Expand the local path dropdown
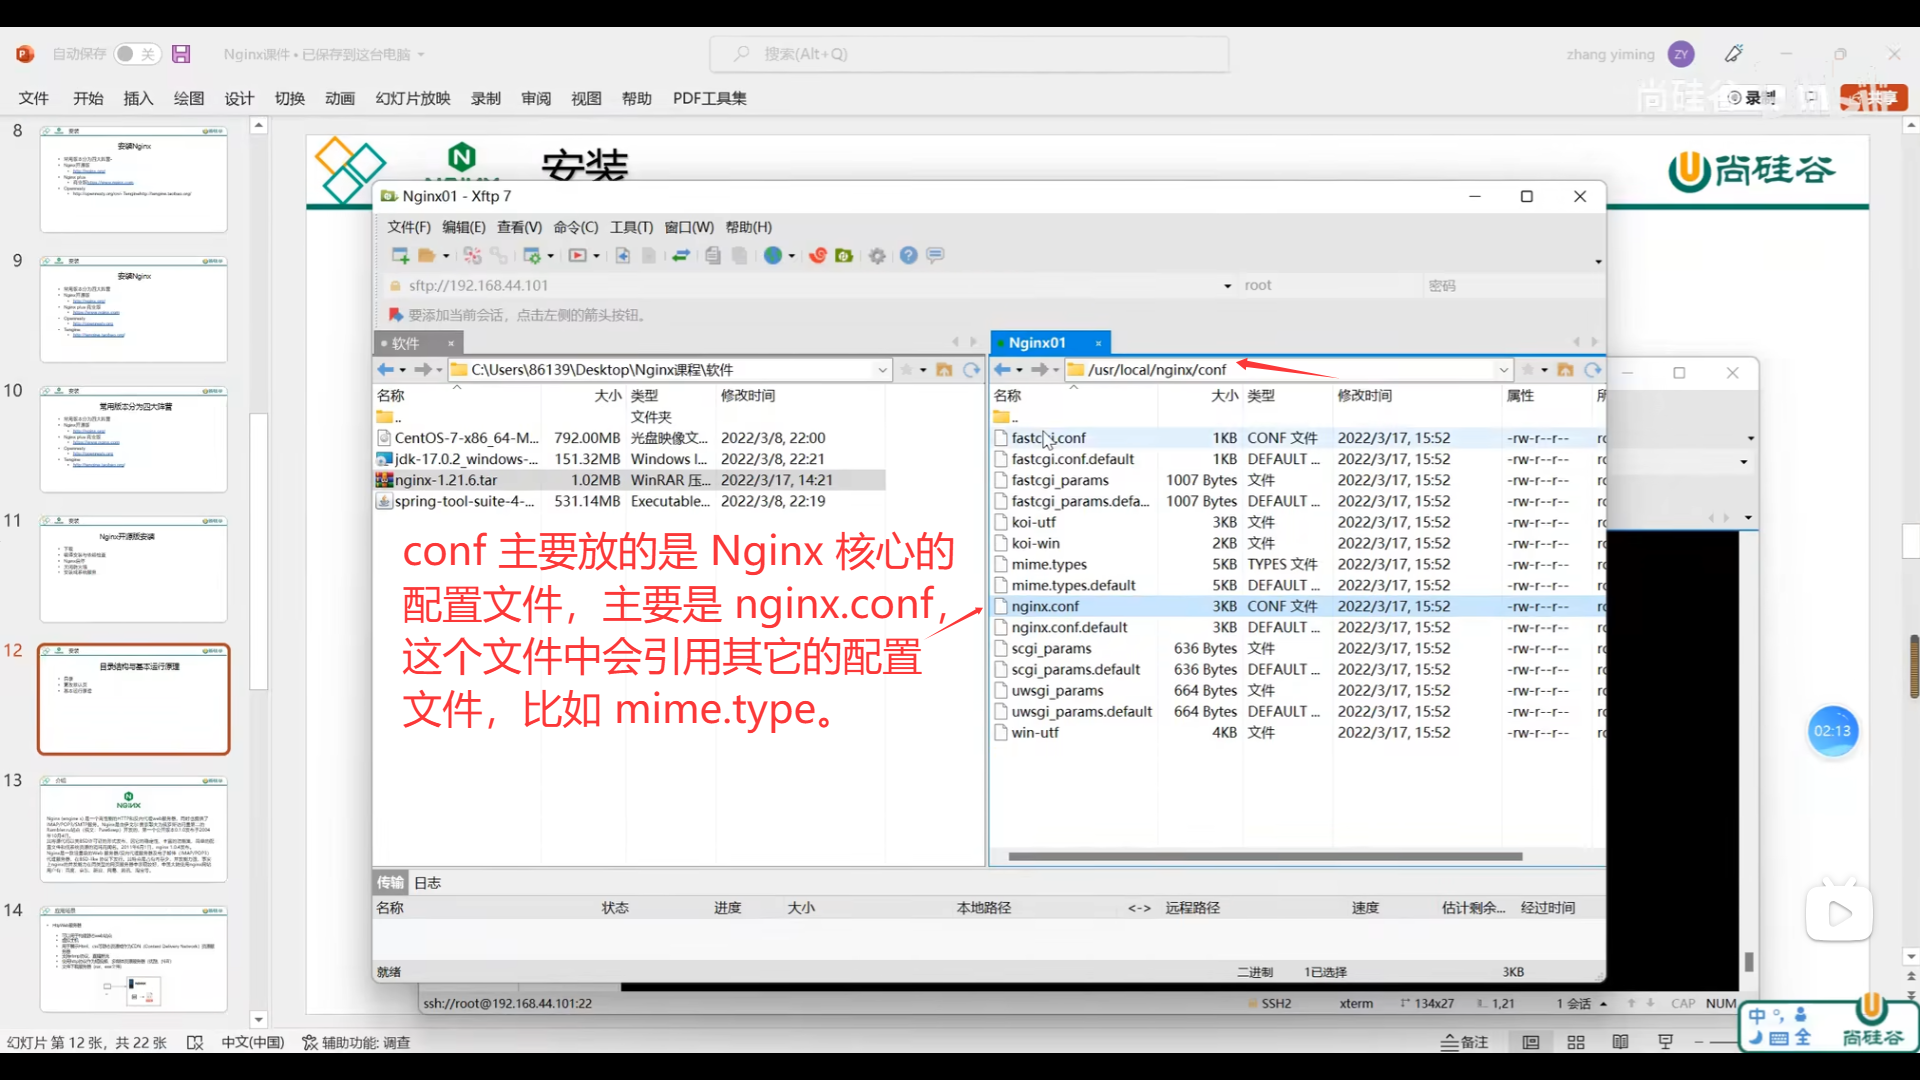This screenshot has width=1920, height=1080. (882, 370)
